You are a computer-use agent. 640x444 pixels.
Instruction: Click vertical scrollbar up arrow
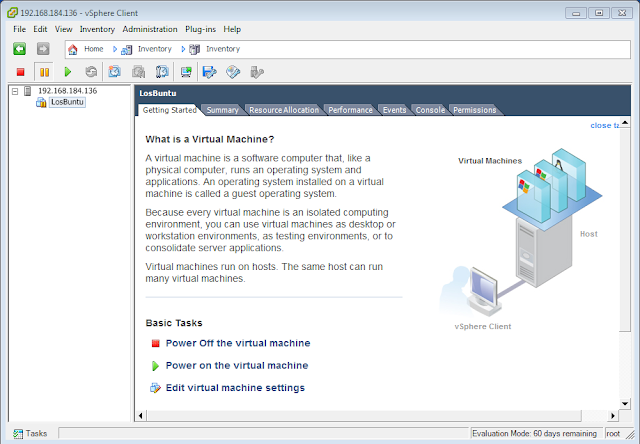pyautogui.click(x=625, y=123)
